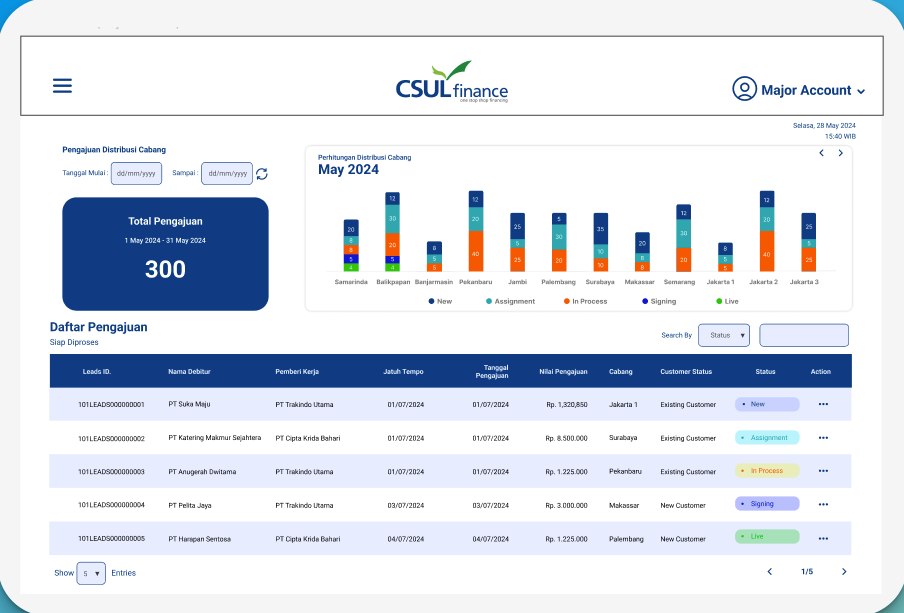Sort by Pemberi Kerja column header
This screenshot has width=904, height=613.
297,371
